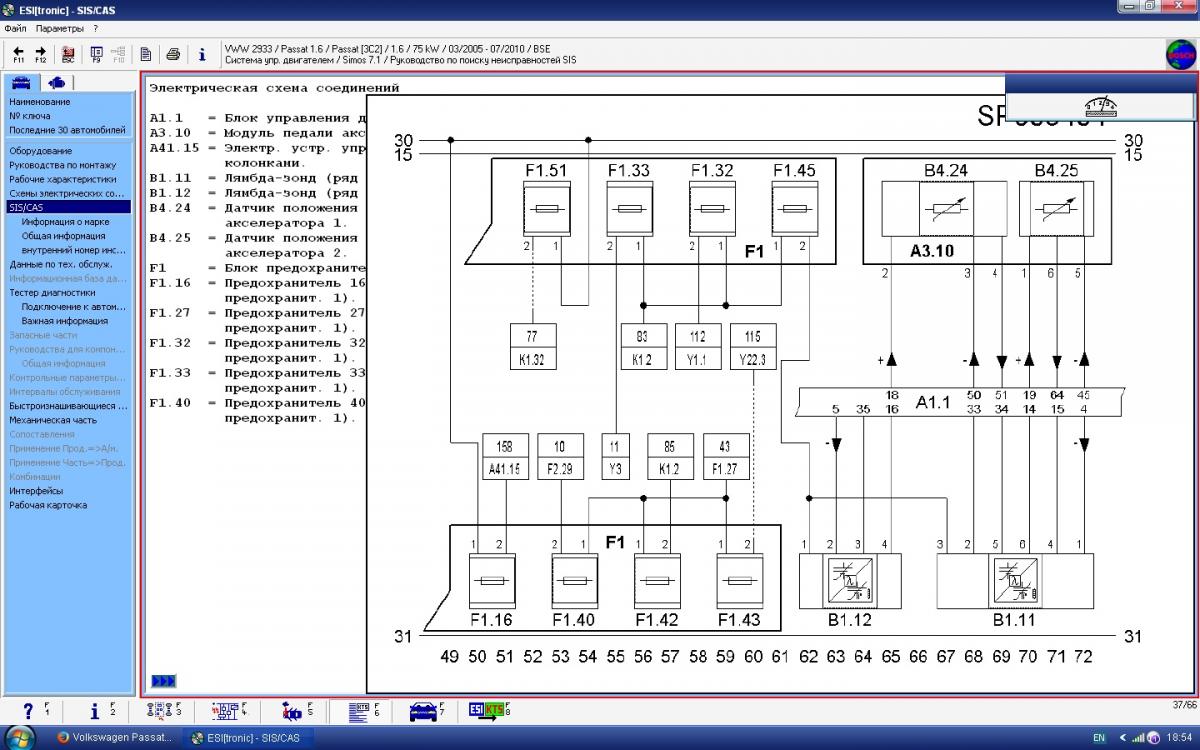Click the printer toolbar icon
This screenshot has width=1200, height=750.
click(x=173, y=54)
